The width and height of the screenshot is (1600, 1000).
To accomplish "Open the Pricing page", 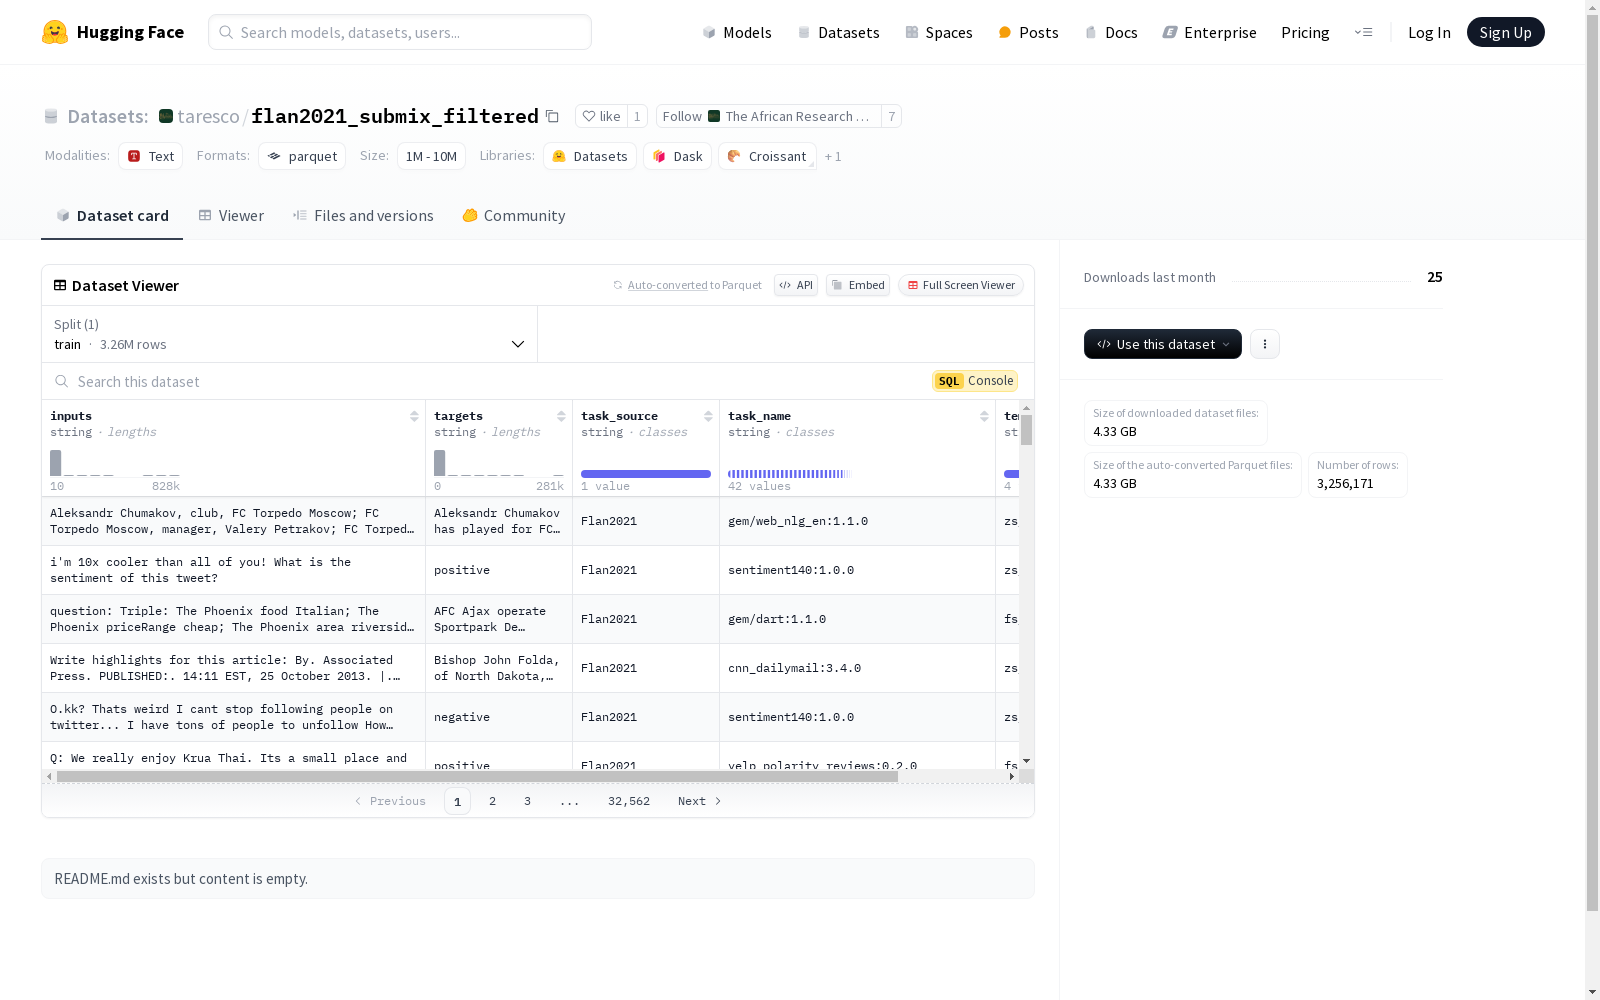I will coord(1305,32).
